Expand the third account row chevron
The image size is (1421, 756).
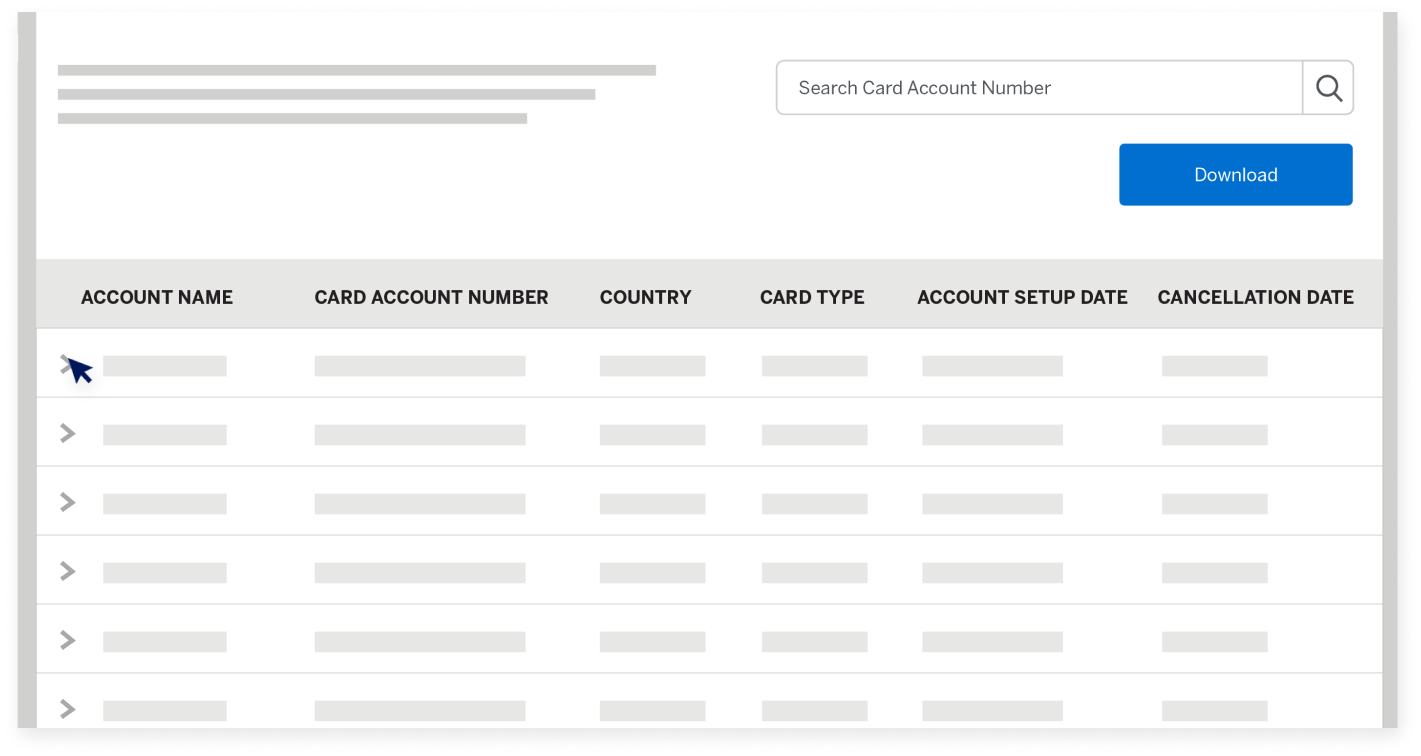click(x=67, y=502)
